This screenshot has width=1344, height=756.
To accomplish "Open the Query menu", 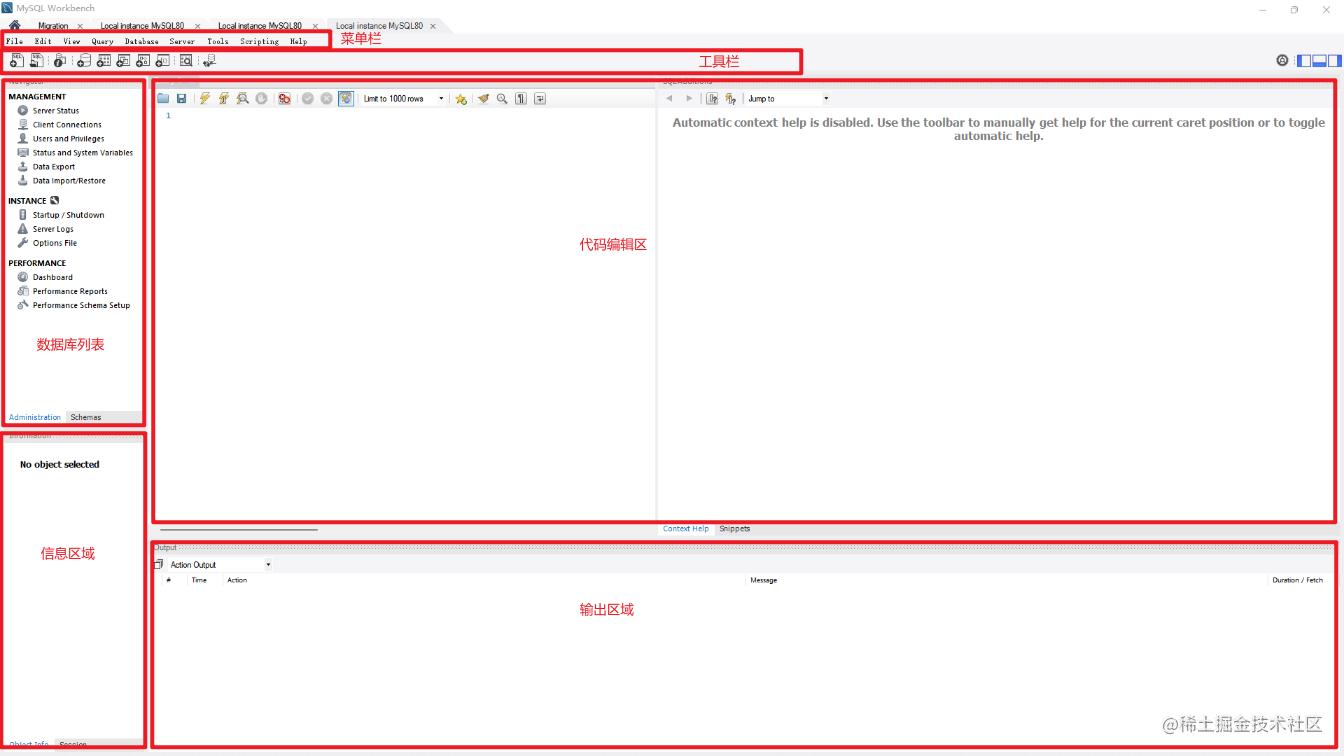I will 103,41.
